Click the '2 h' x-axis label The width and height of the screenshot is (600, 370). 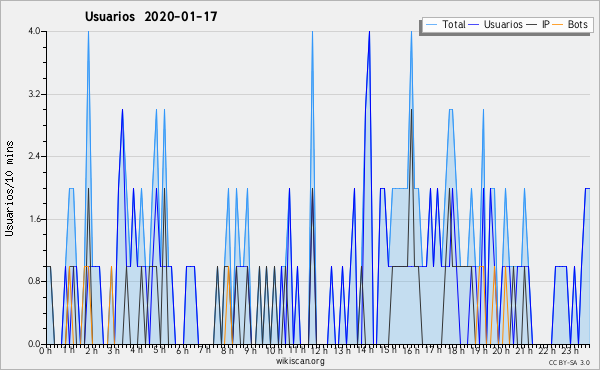(x=91, y=351)
